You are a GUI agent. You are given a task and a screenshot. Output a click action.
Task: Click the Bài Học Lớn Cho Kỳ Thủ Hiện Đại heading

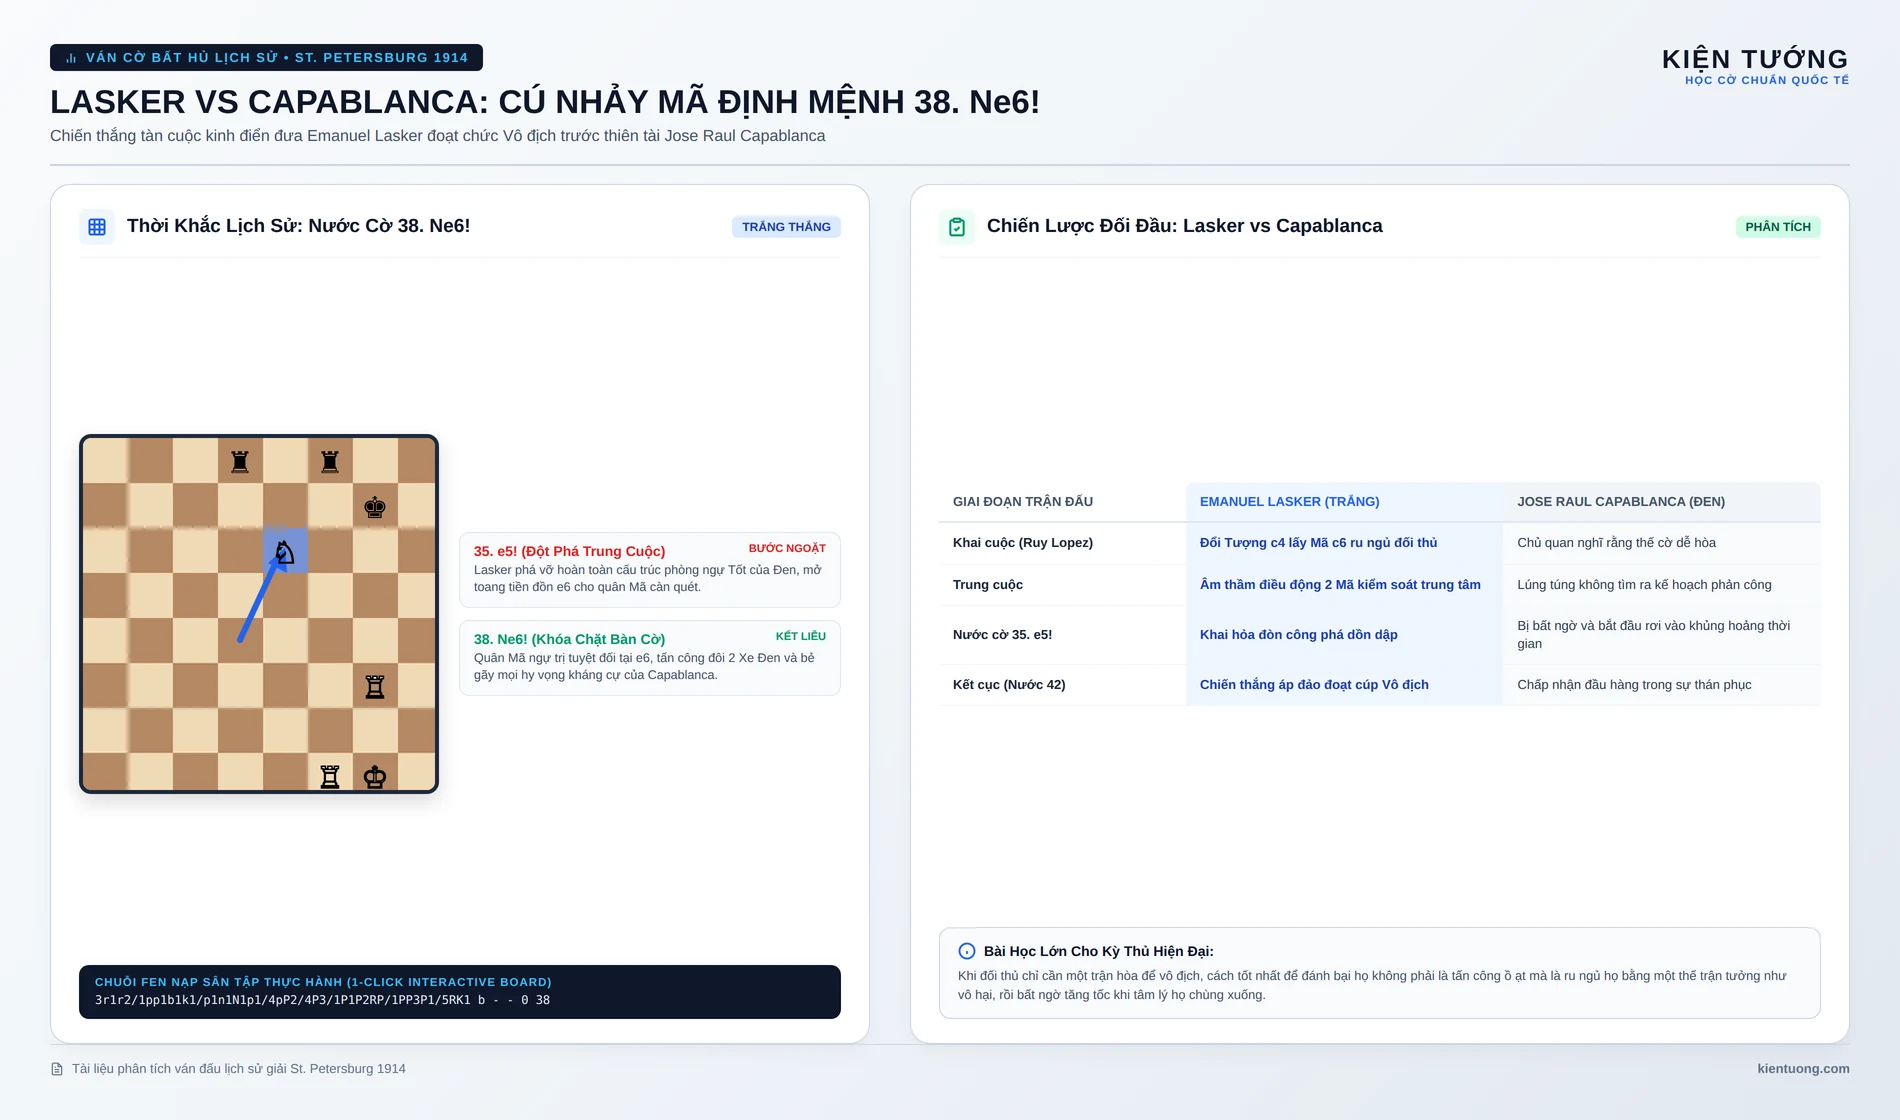pos(1098,951)
